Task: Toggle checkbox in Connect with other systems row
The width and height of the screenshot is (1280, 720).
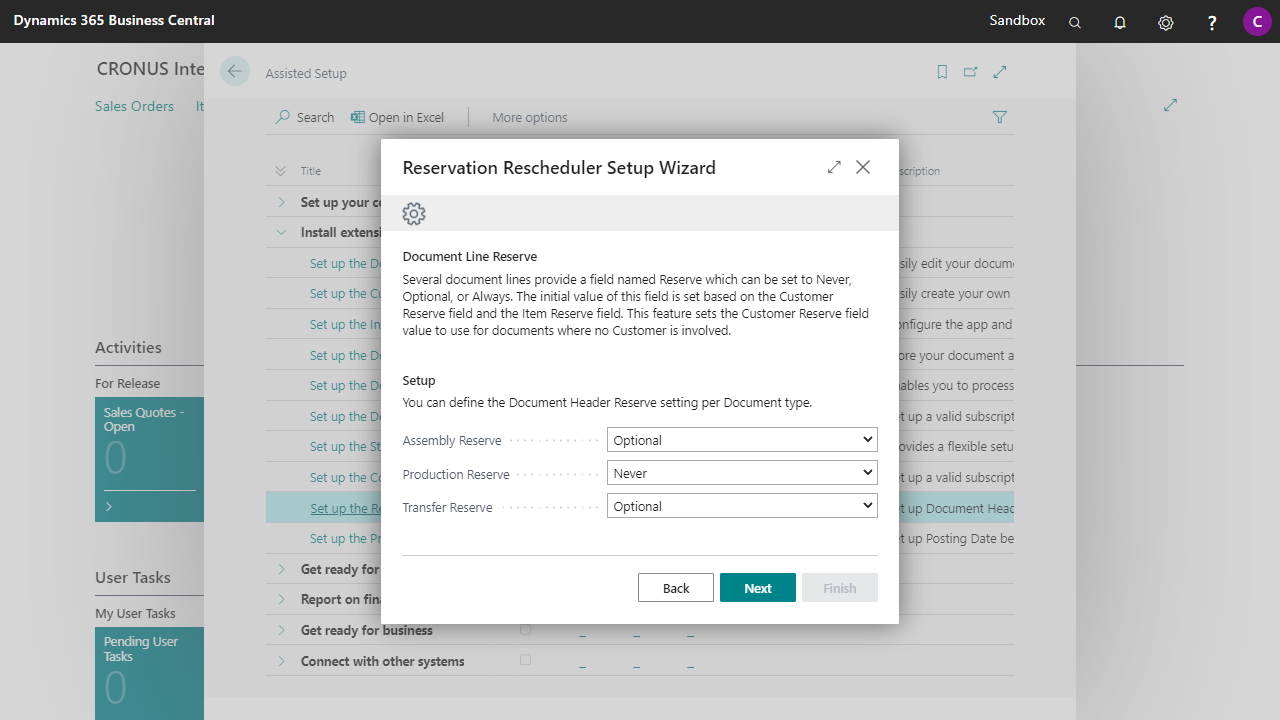Action: tap(525, 661)
